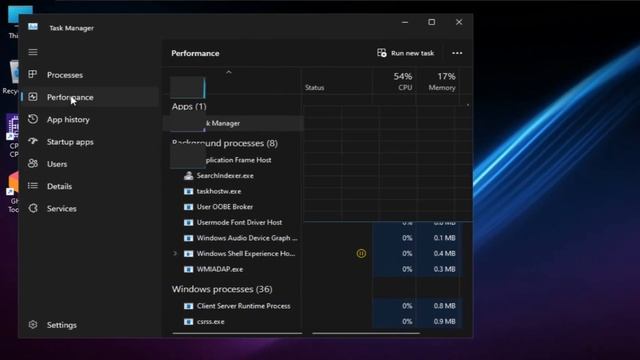Screen dimensions: 640x360
Task: Select the csrss.exe row
Action: coord(233,322)
